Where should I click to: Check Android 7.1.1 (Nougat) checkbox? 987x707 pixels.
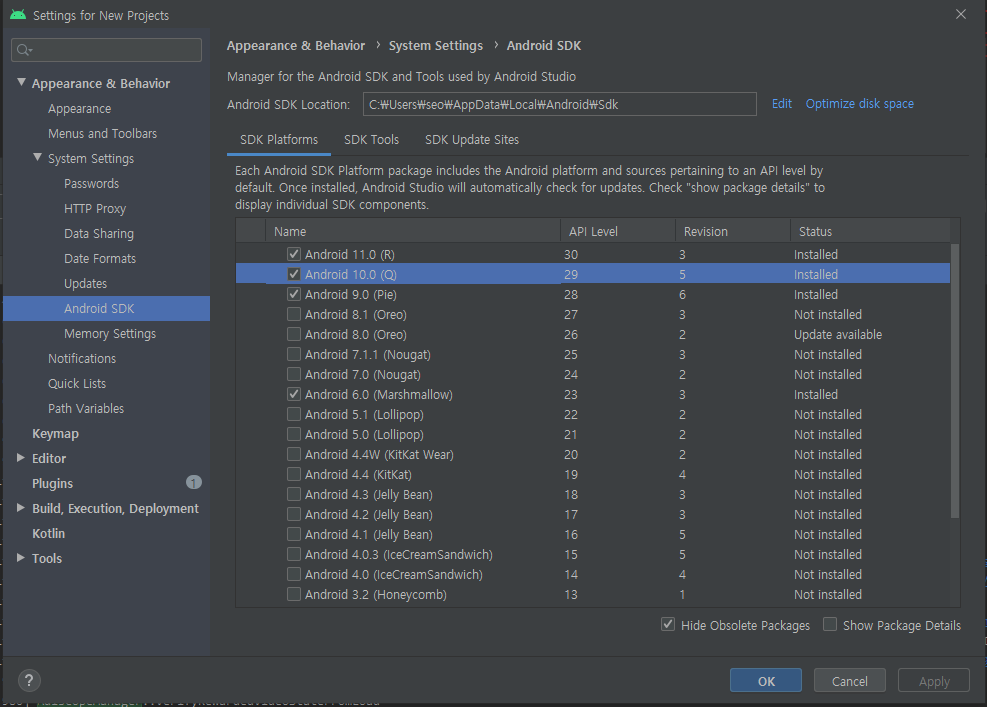click(294, 354)
